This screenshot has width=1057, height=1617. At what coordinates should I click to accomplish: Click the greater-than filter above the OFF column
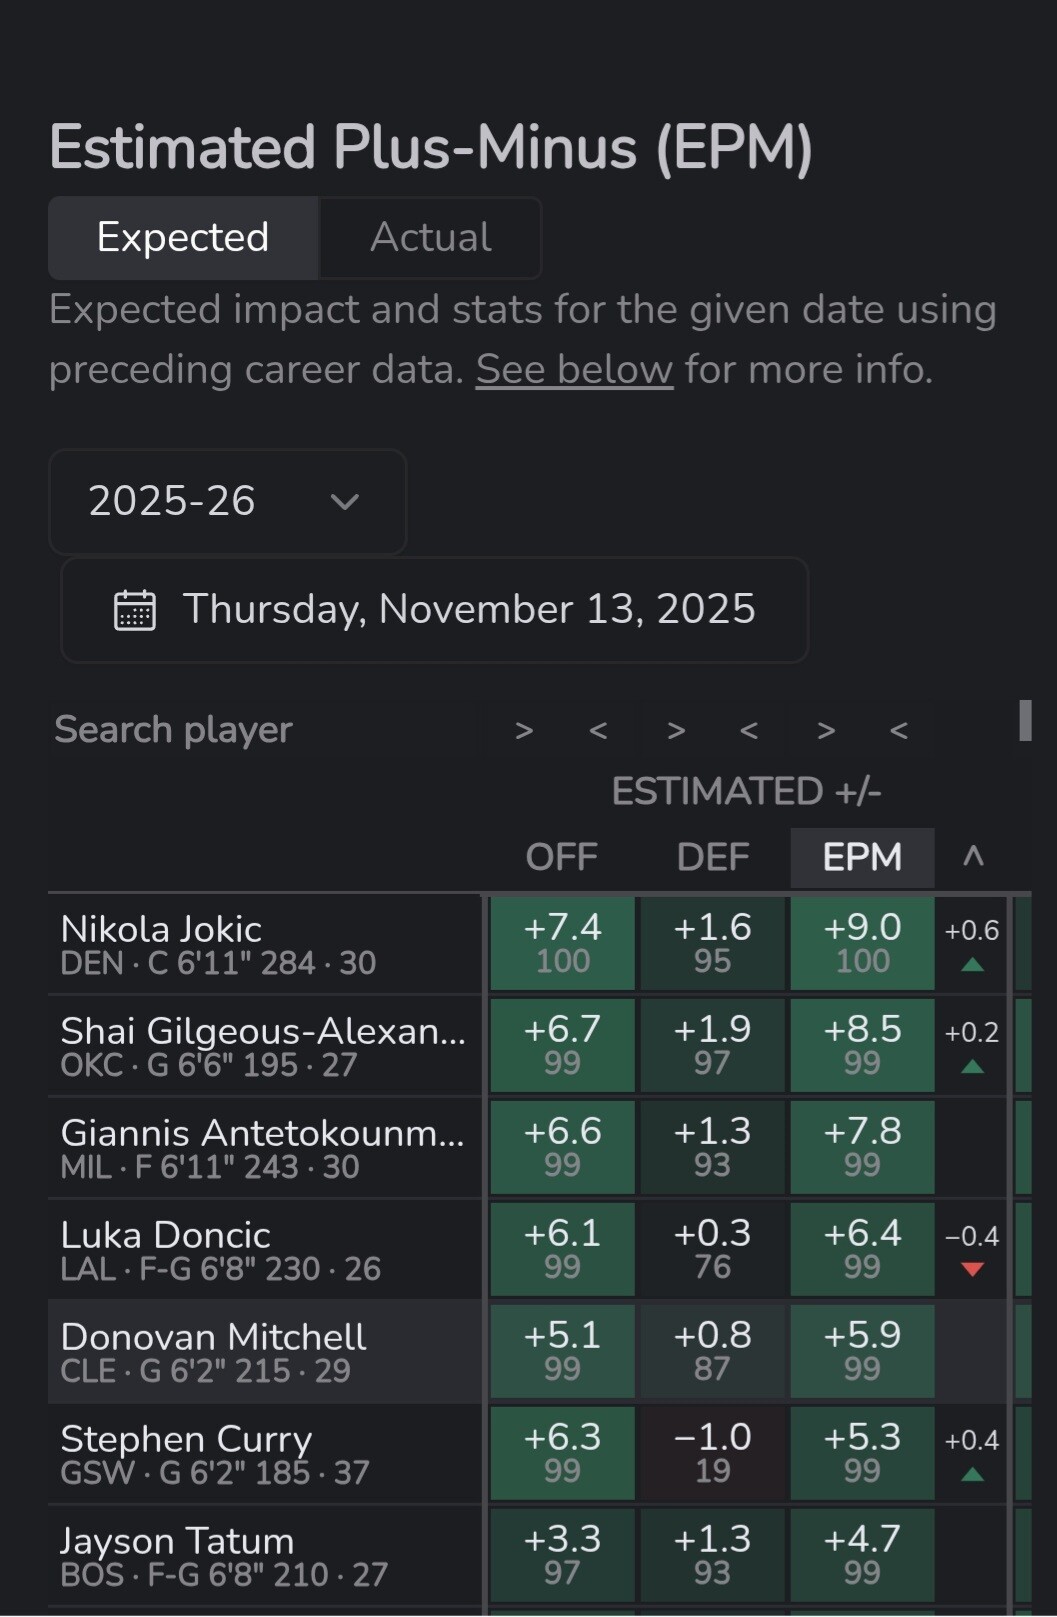[524, 731]
